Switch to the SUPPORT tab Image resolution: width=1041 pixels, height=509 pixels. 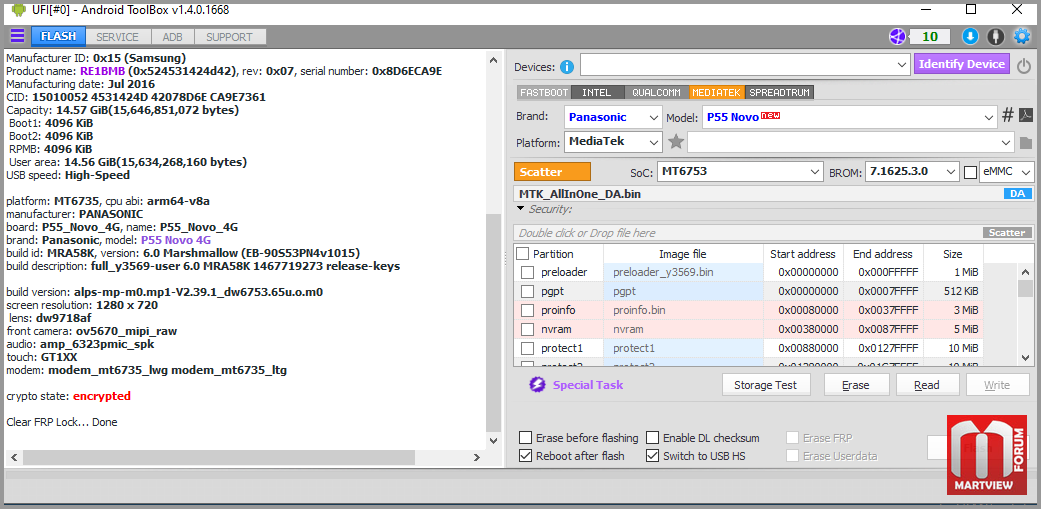(x=229, y=37)
